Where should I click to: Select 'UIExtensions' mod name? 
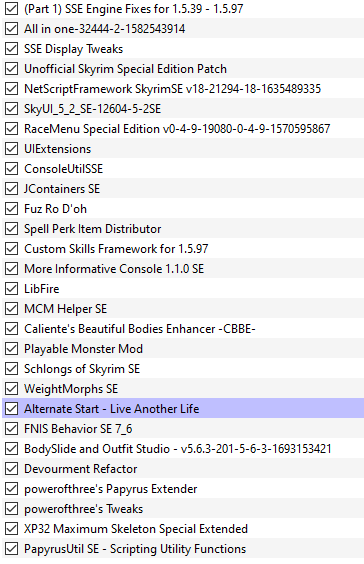click(x=58, y=149)
